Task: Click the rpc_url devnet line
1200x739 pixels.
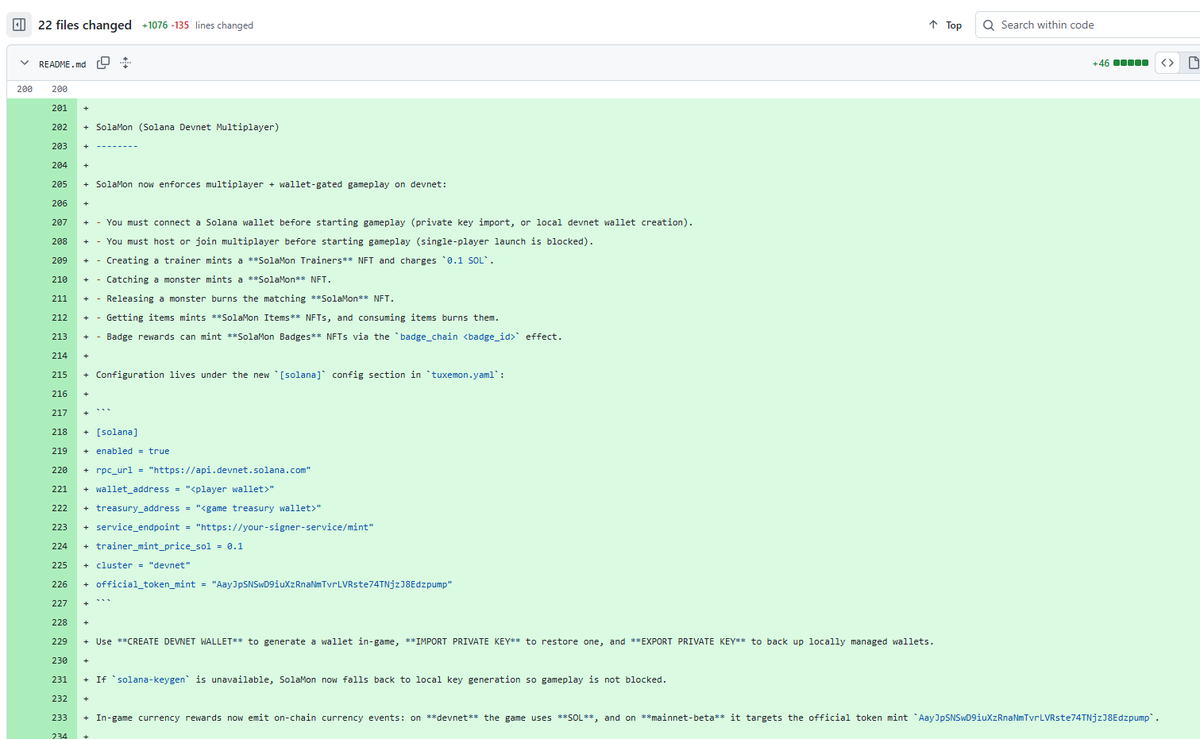Action: pyautogui.click(x=203, y=469)
